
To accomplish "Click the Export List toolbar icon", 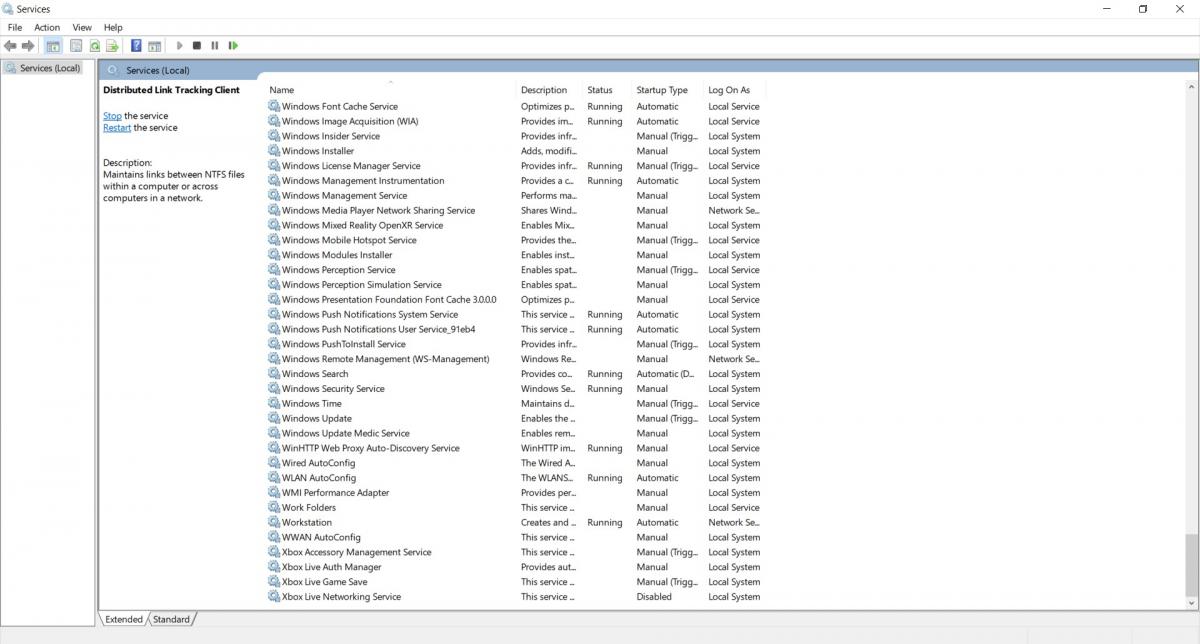I will pyautogui.click(x=113, y=46).
